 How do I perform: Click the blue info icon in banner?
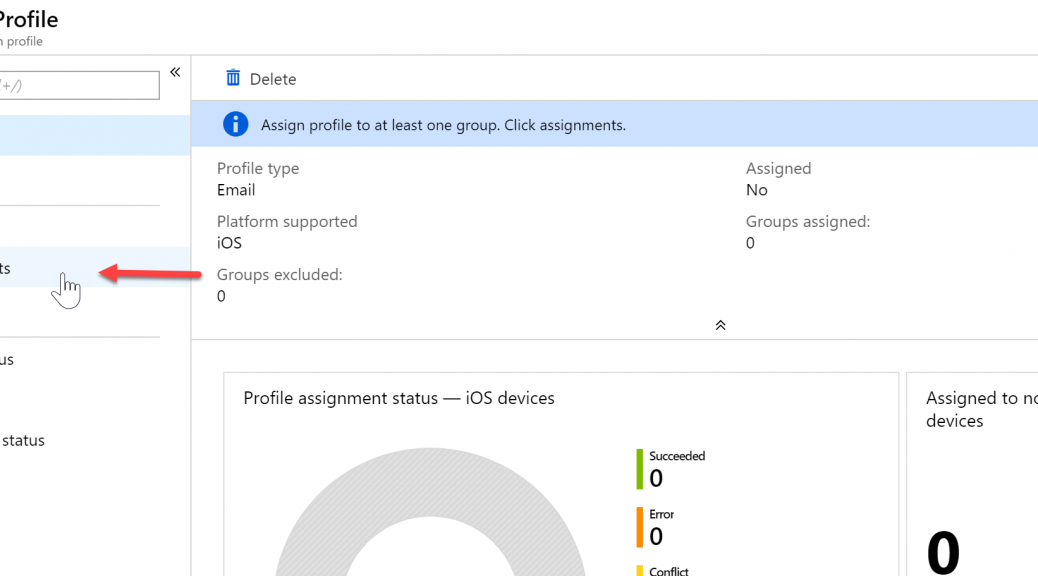235,124
